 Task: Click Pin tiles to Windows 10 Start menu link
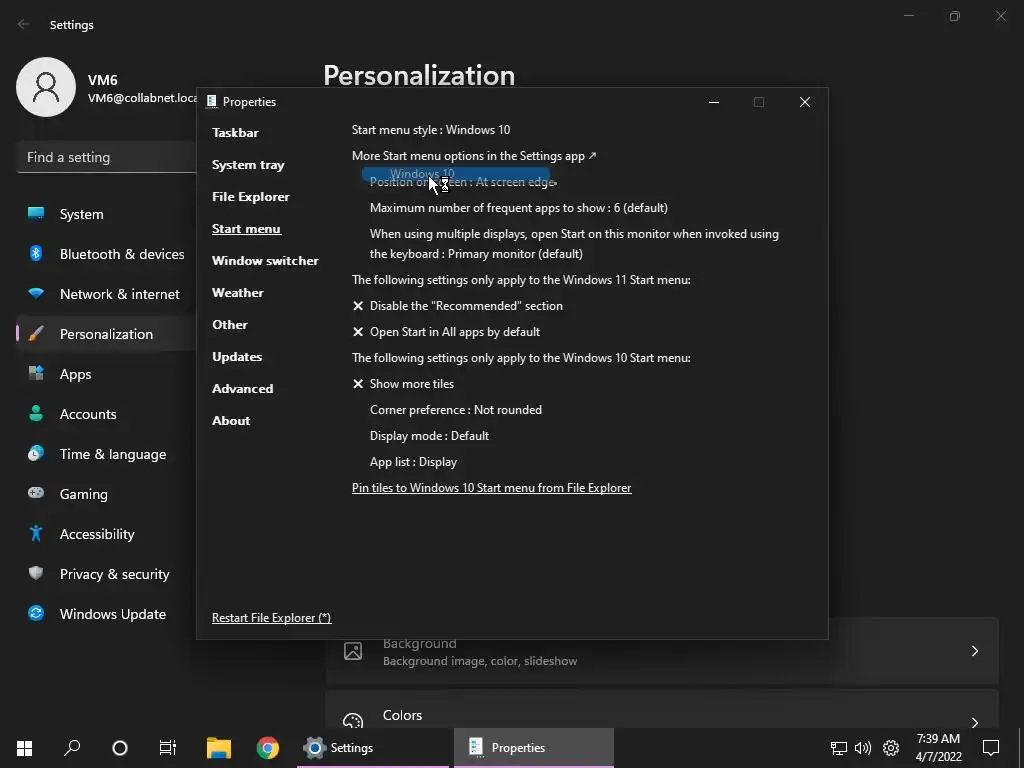tap(492, 488)
